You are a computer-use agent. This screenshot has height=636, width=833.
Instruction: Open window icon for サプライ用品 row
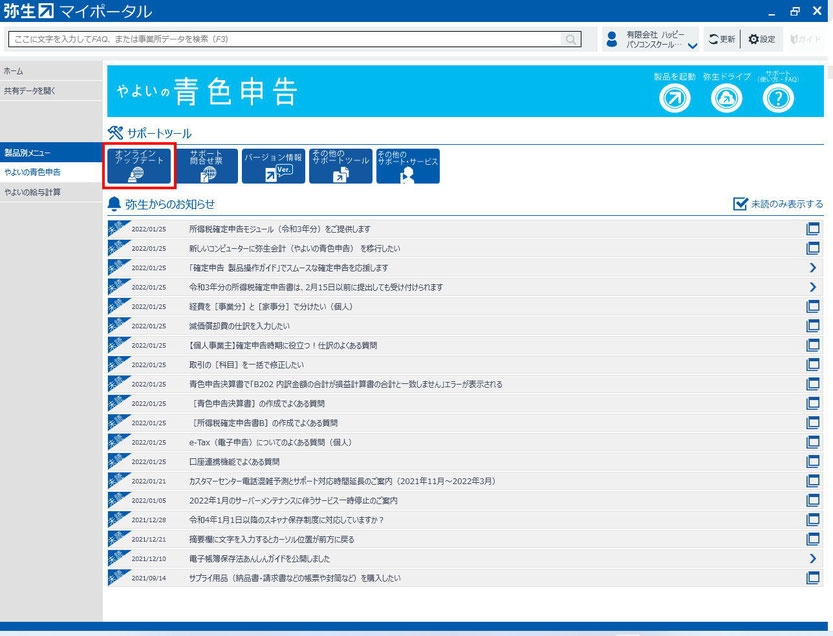[812, 578]
